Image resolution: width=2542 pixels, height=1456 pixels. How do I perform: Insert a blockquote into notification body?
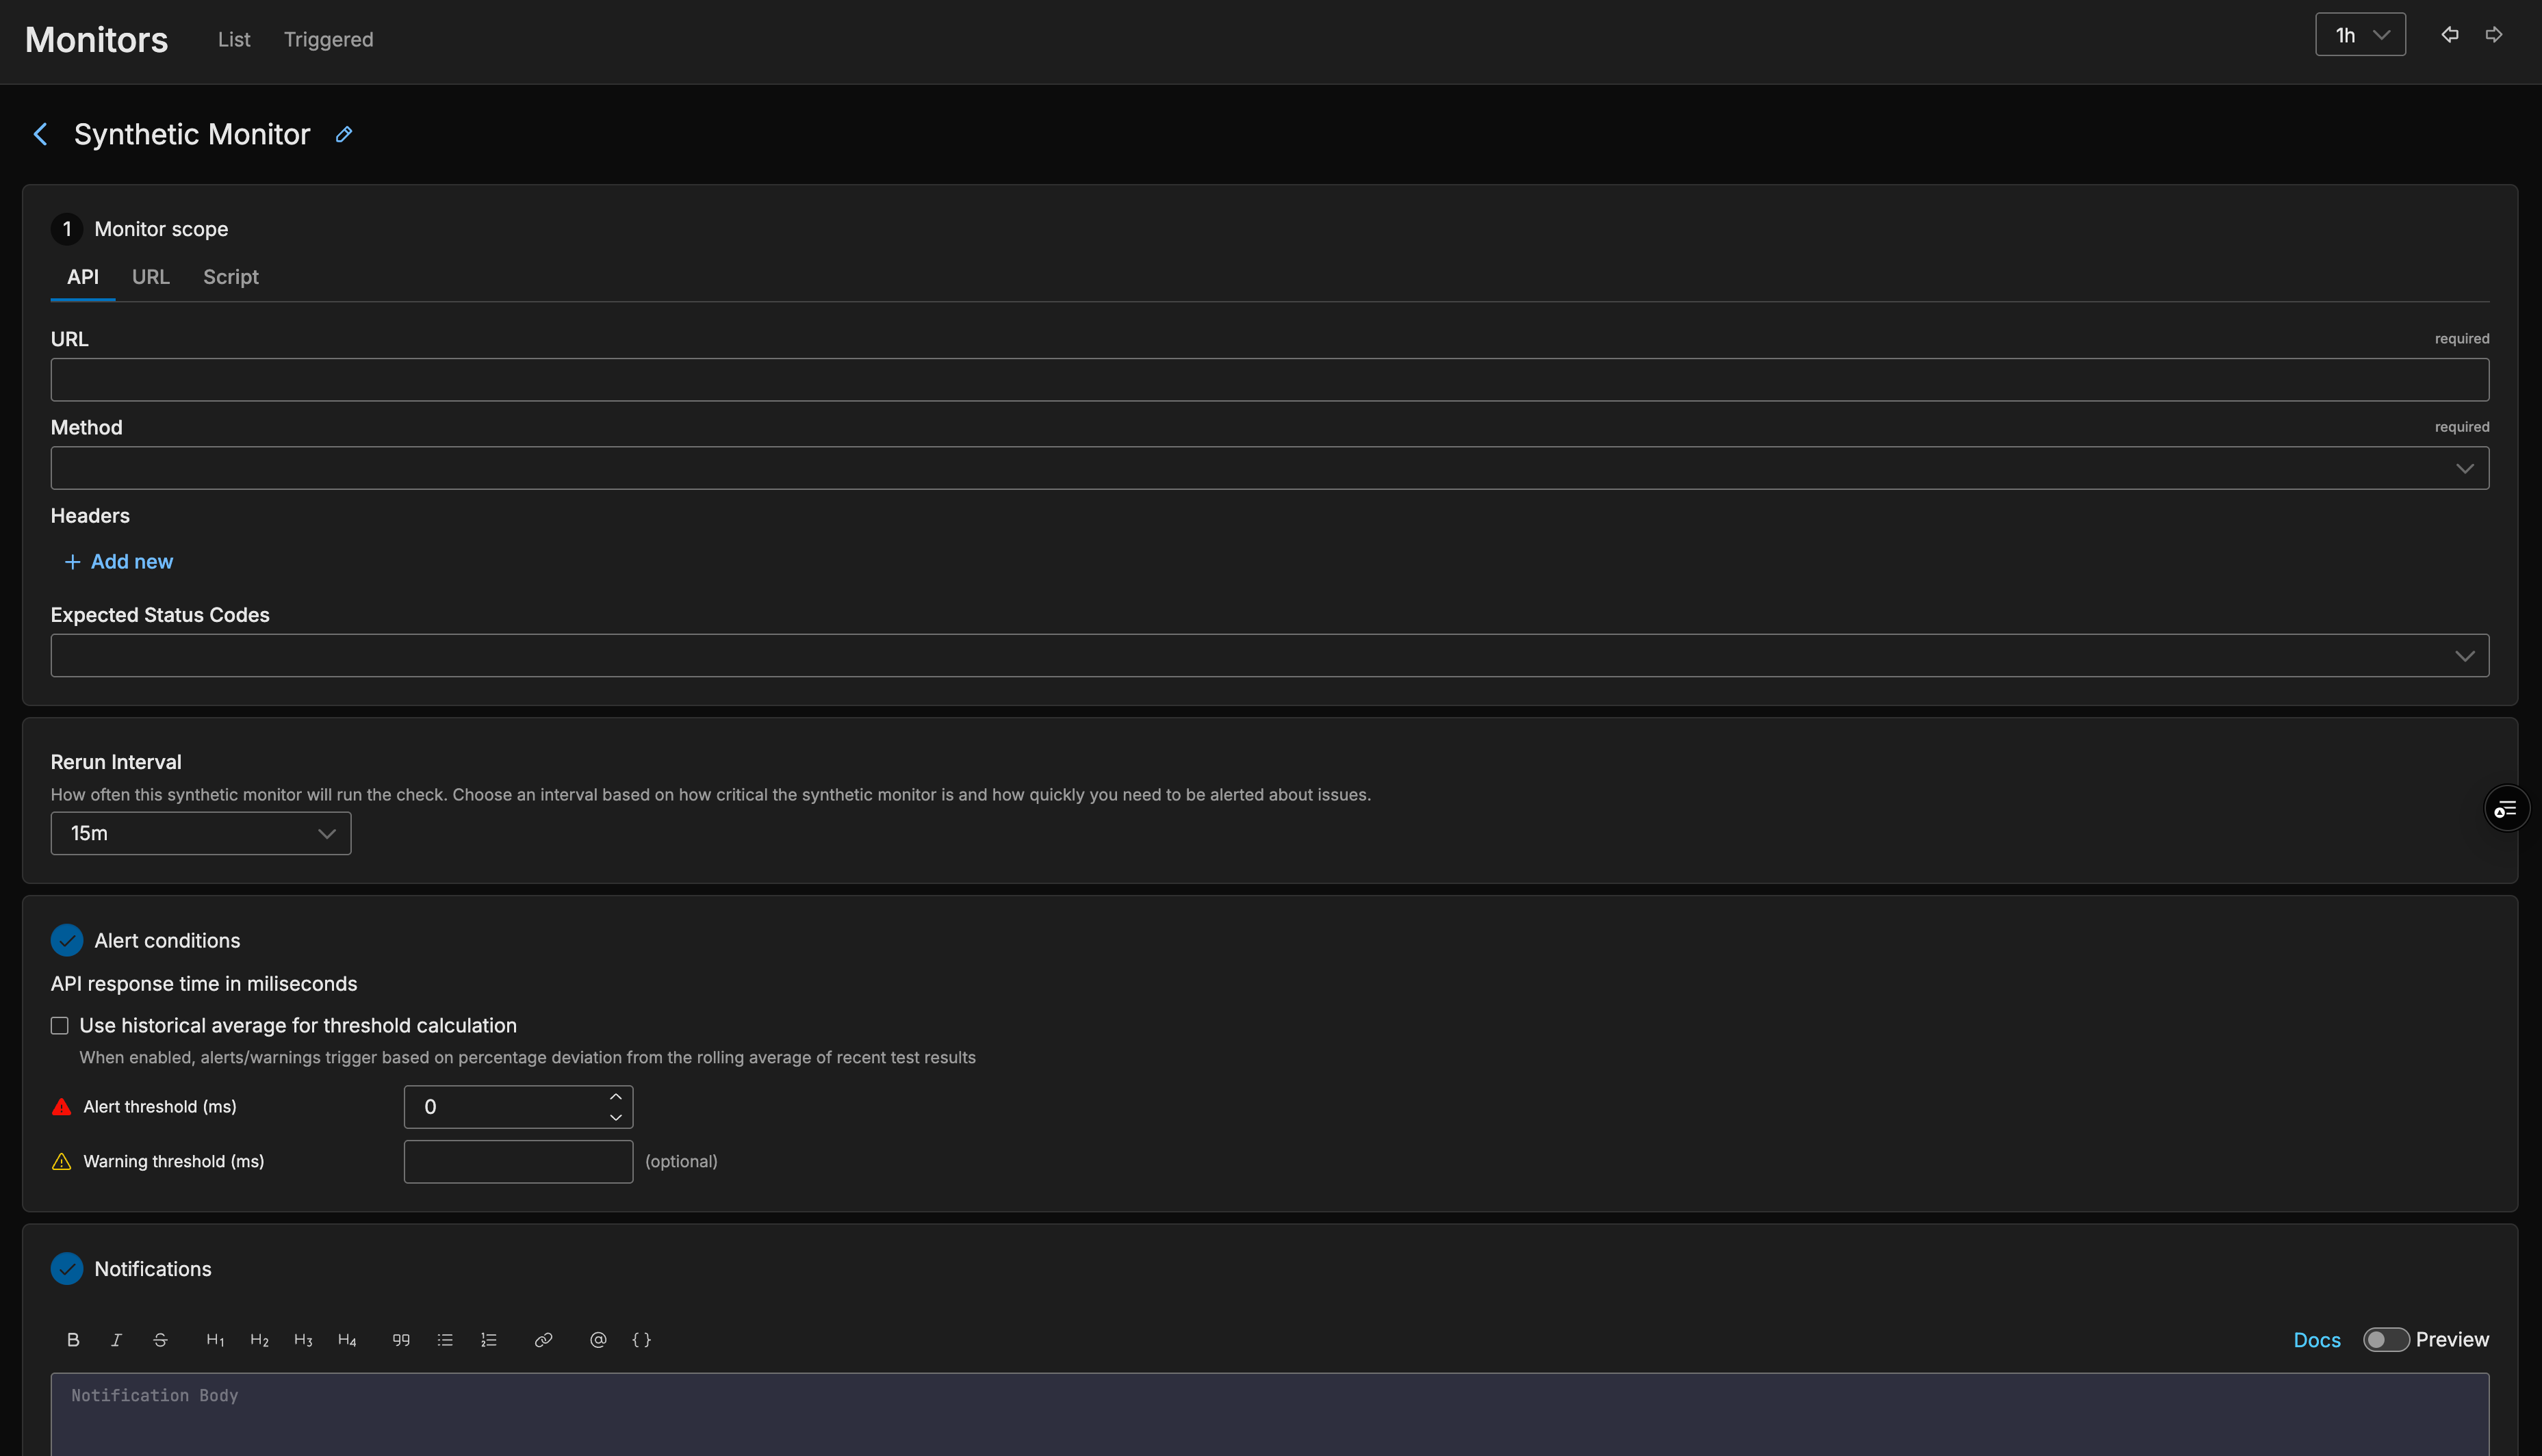400,1339
